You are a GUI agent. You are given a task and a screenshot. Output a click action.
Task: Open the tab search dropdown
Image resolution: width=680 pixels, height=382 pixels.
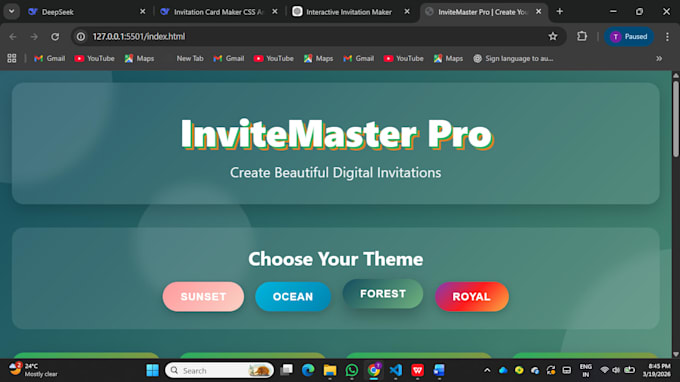point(12,12)
